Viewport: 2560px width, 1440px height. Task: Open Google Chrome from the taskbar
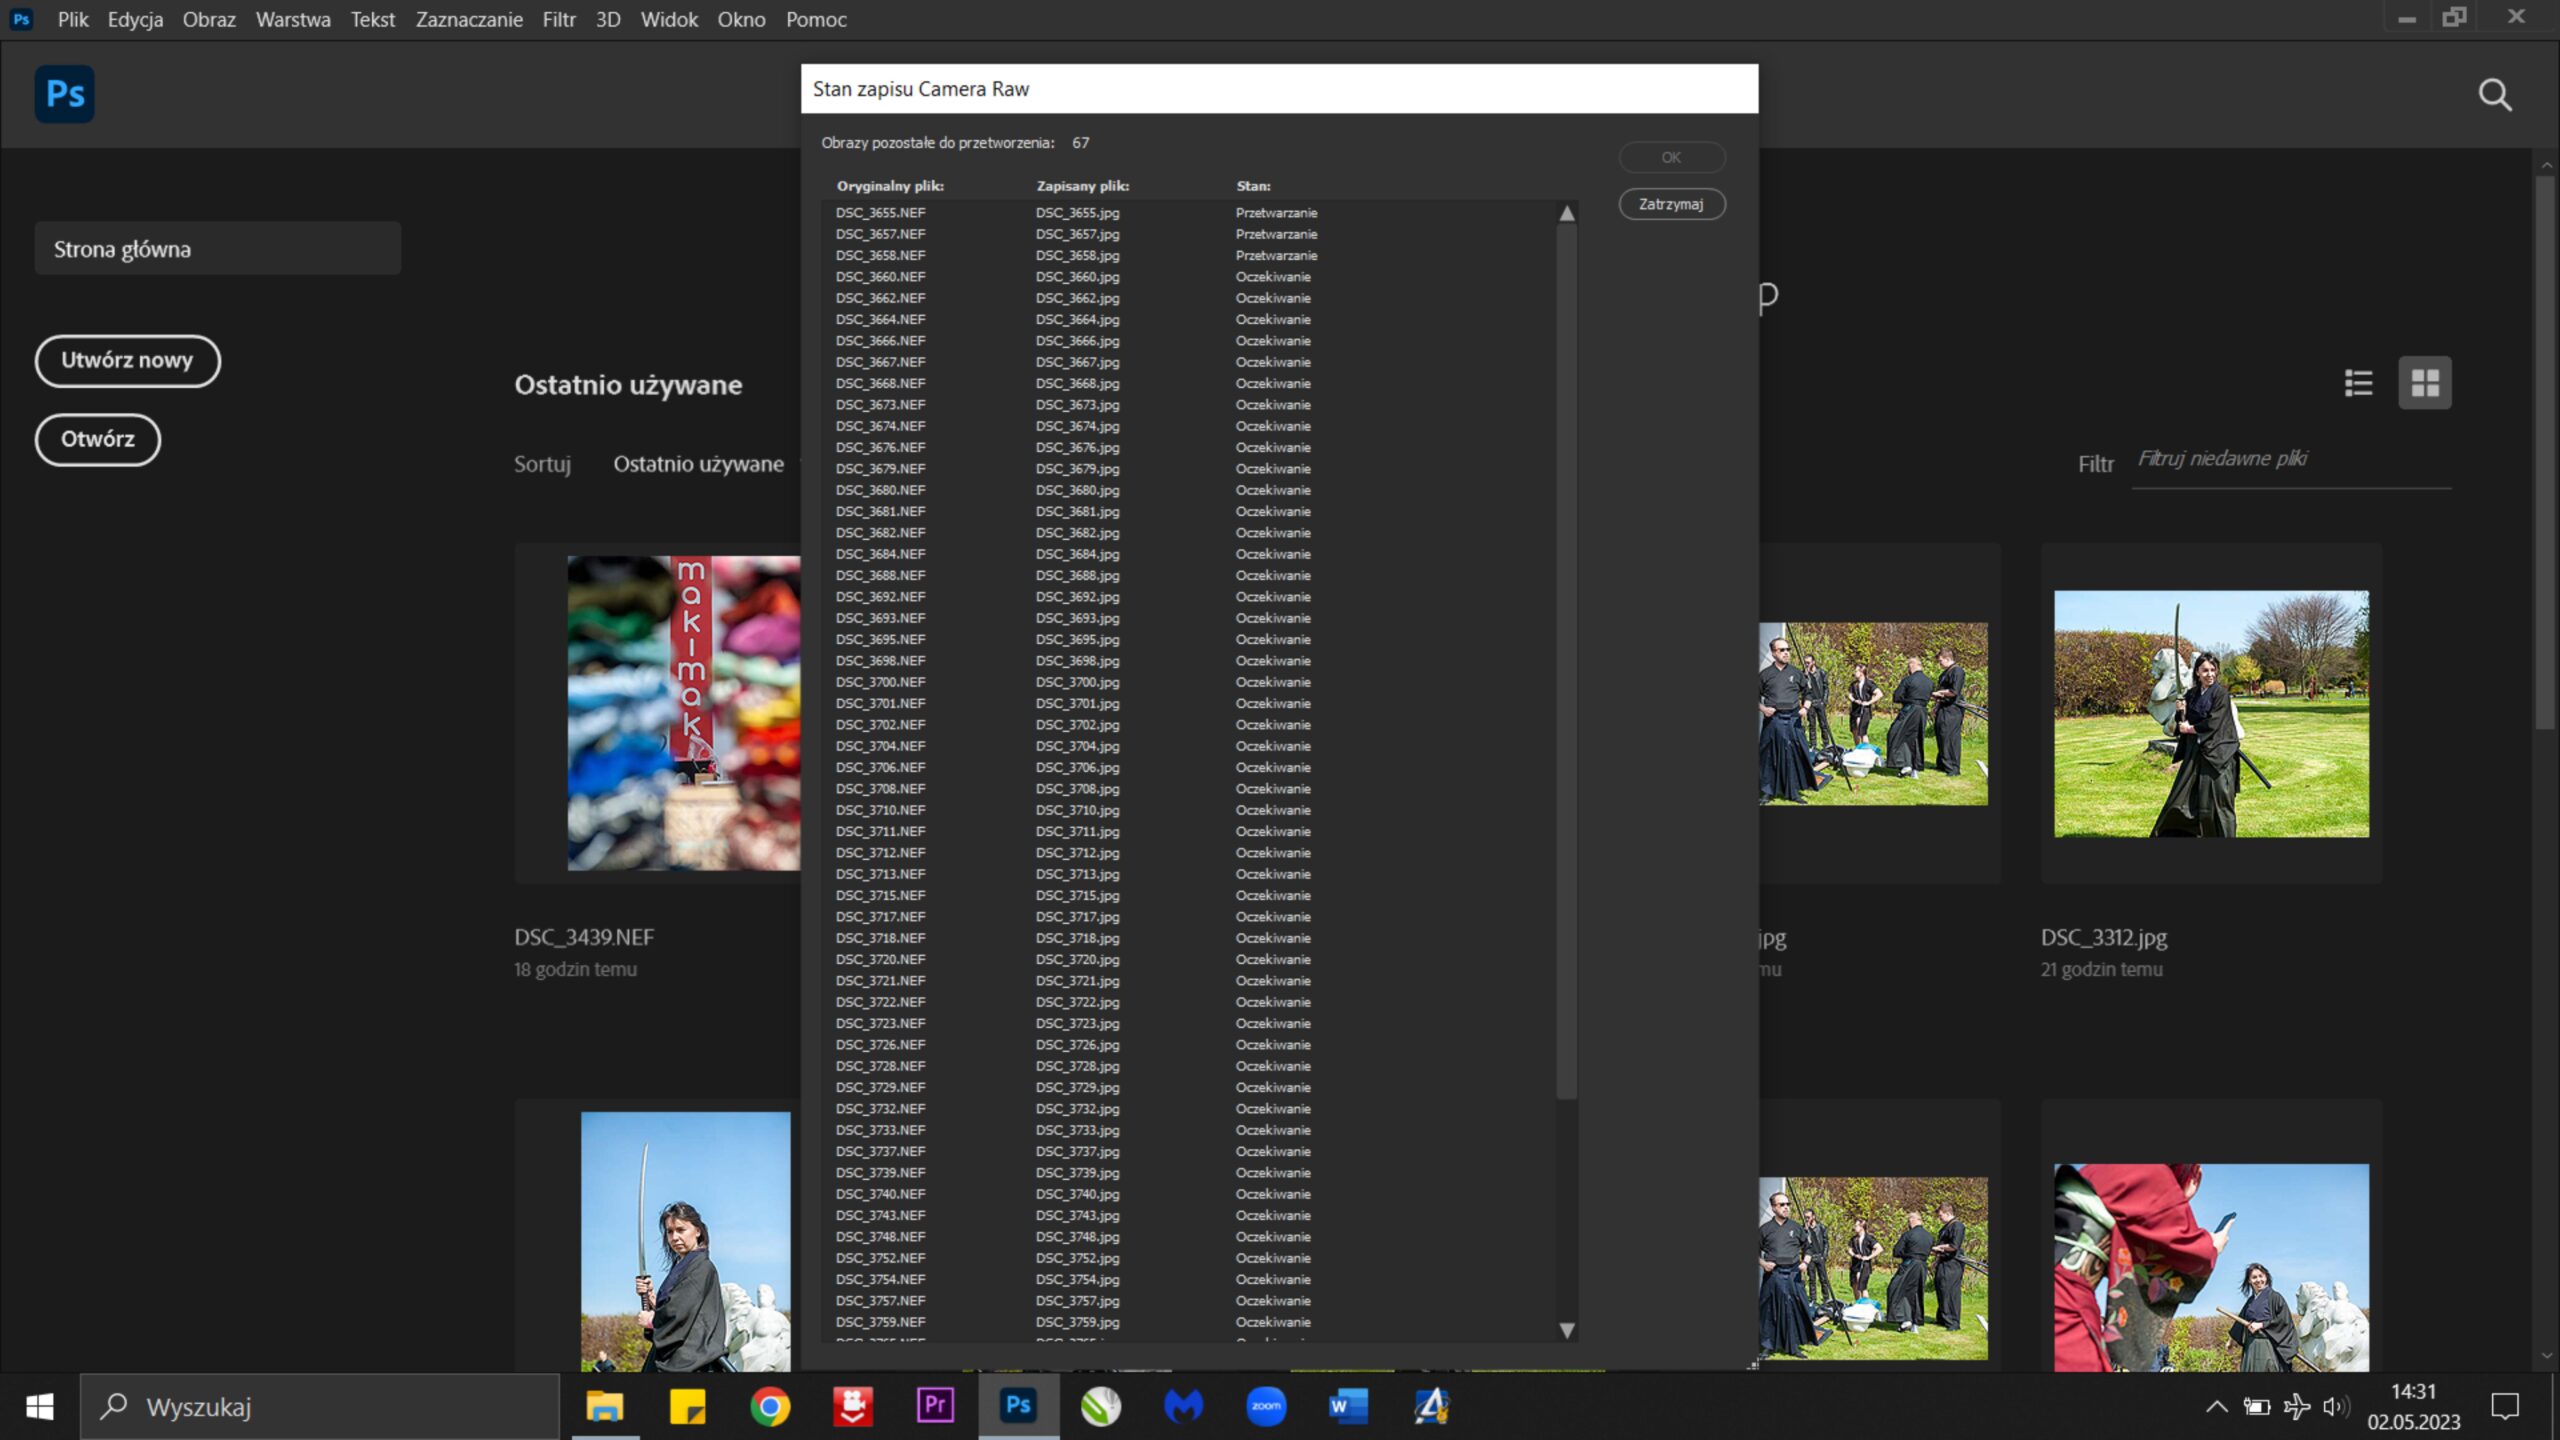770,1406
